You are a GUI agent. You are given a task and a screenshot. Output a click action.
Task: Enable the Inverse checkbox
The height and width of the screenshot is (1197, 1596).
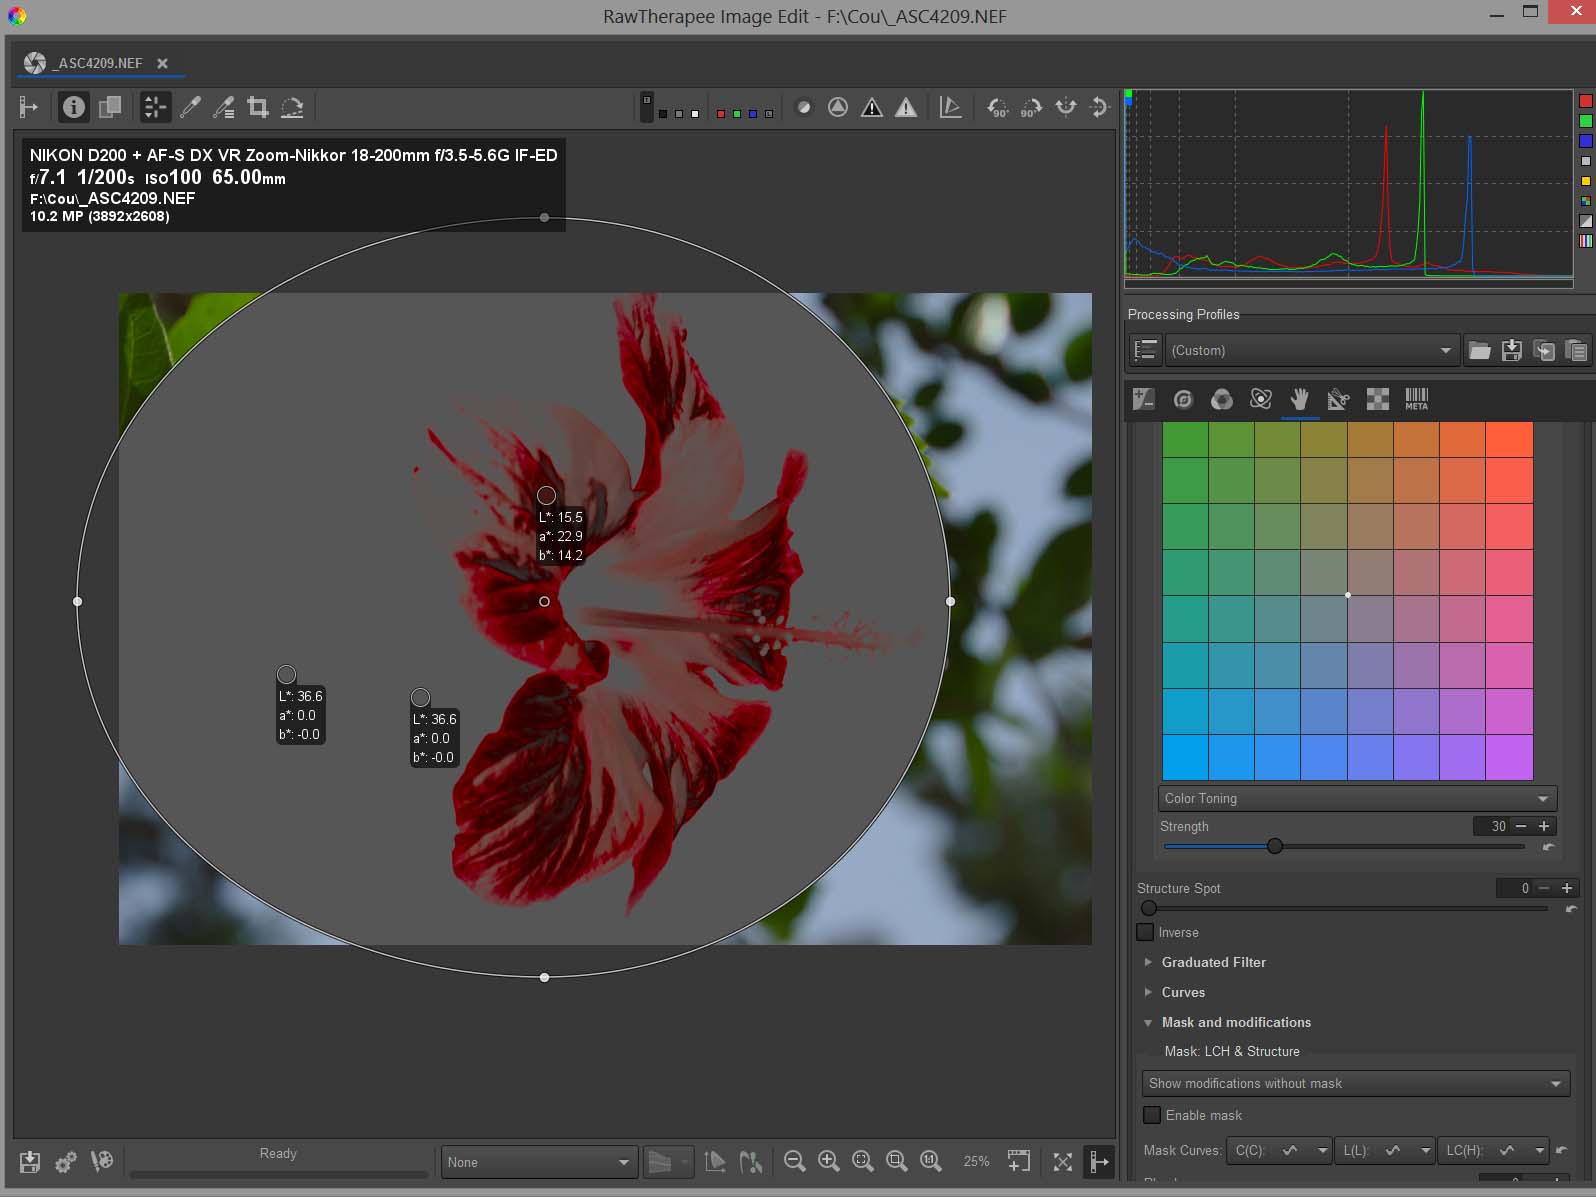[1146, 932]
